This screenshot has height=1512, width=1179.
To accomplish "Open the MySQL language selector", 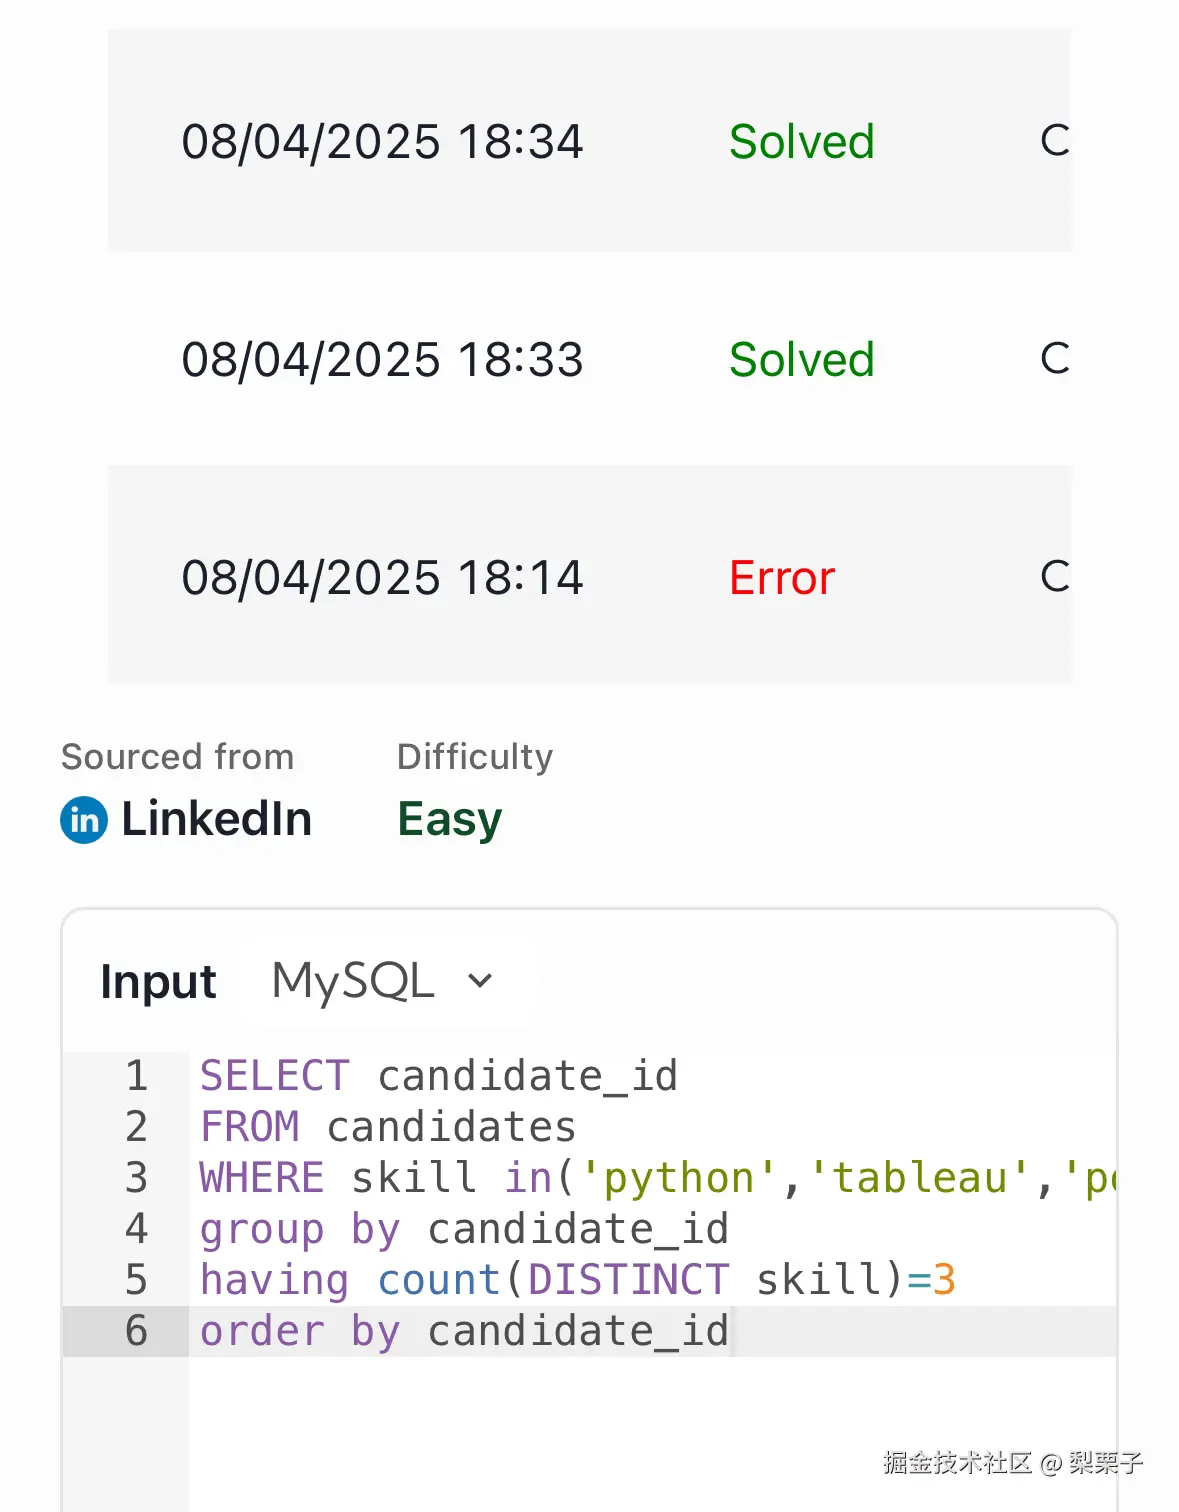I will pyautogui.click(x=354, y=981).
